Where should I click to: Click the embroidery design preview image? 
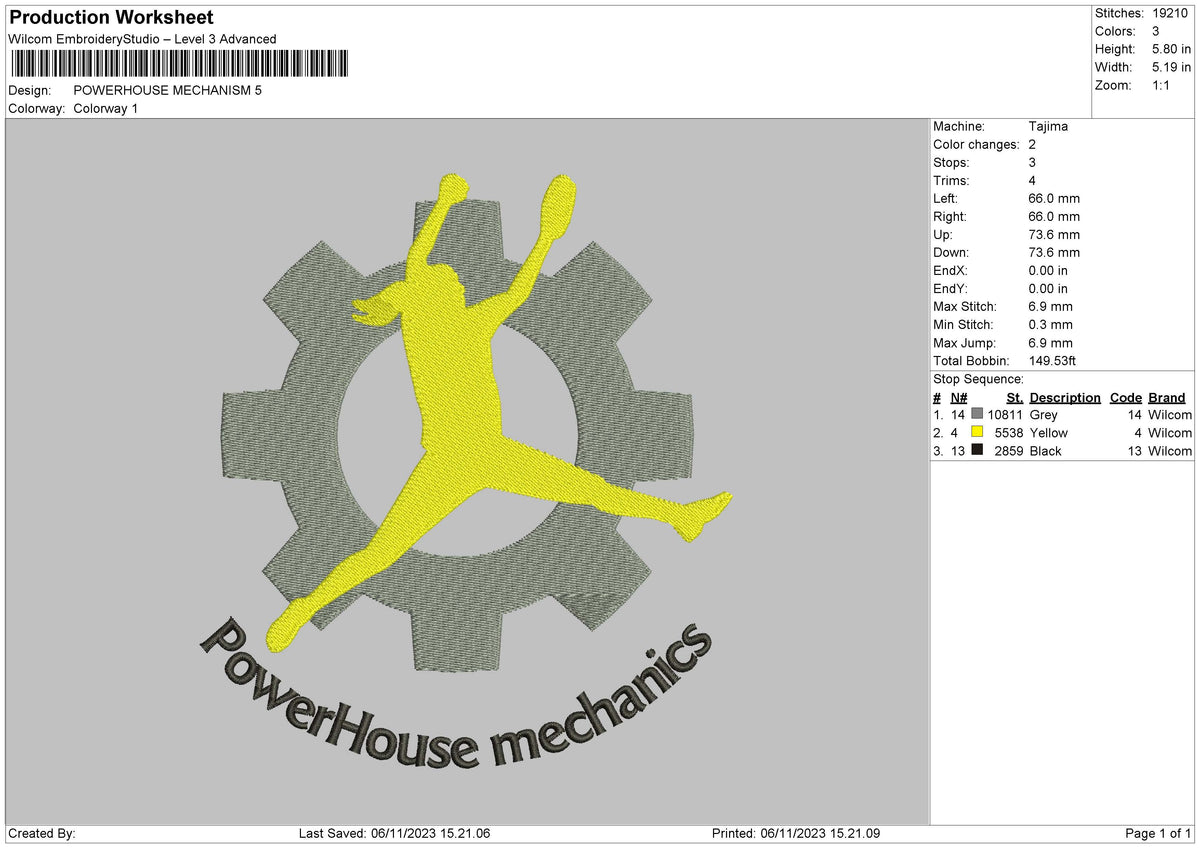pos(468,471)
